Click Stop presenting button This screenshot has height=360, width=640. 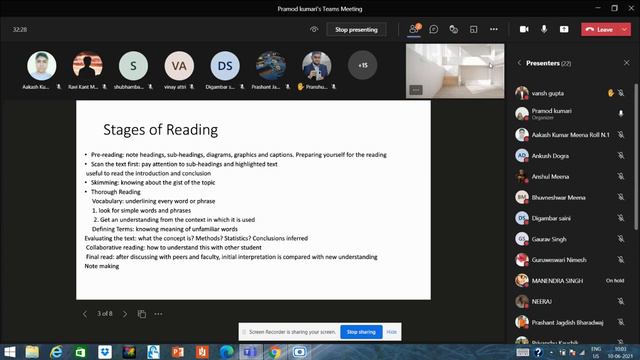[356, 29]
